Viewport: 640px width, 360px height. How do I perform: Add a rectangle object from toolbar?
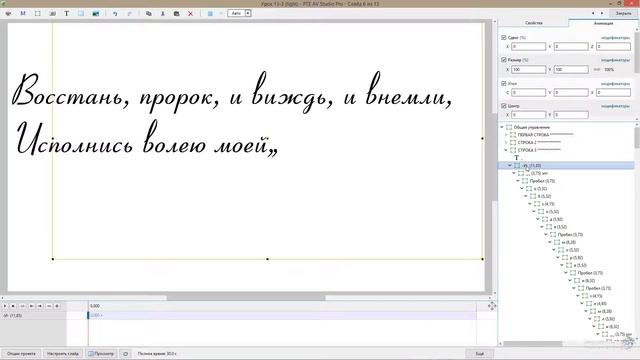81,13
